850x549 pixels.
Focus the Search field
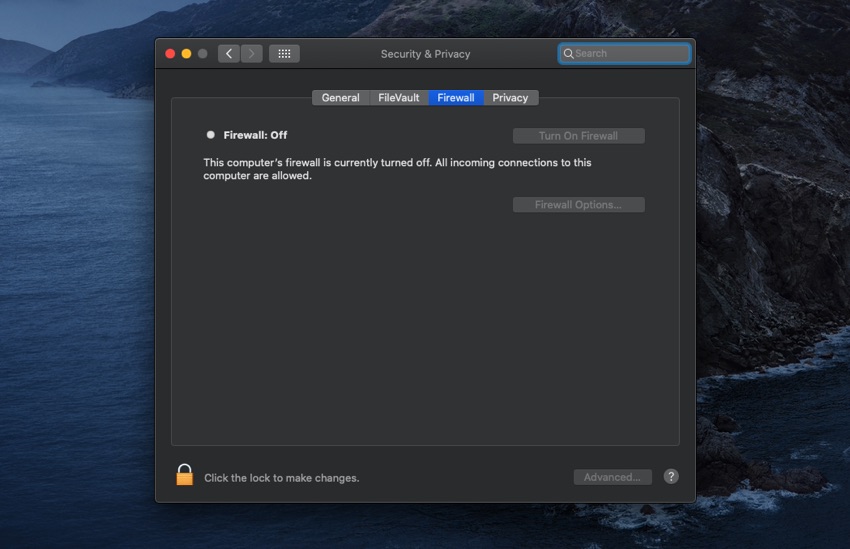[x=624, y=54]
